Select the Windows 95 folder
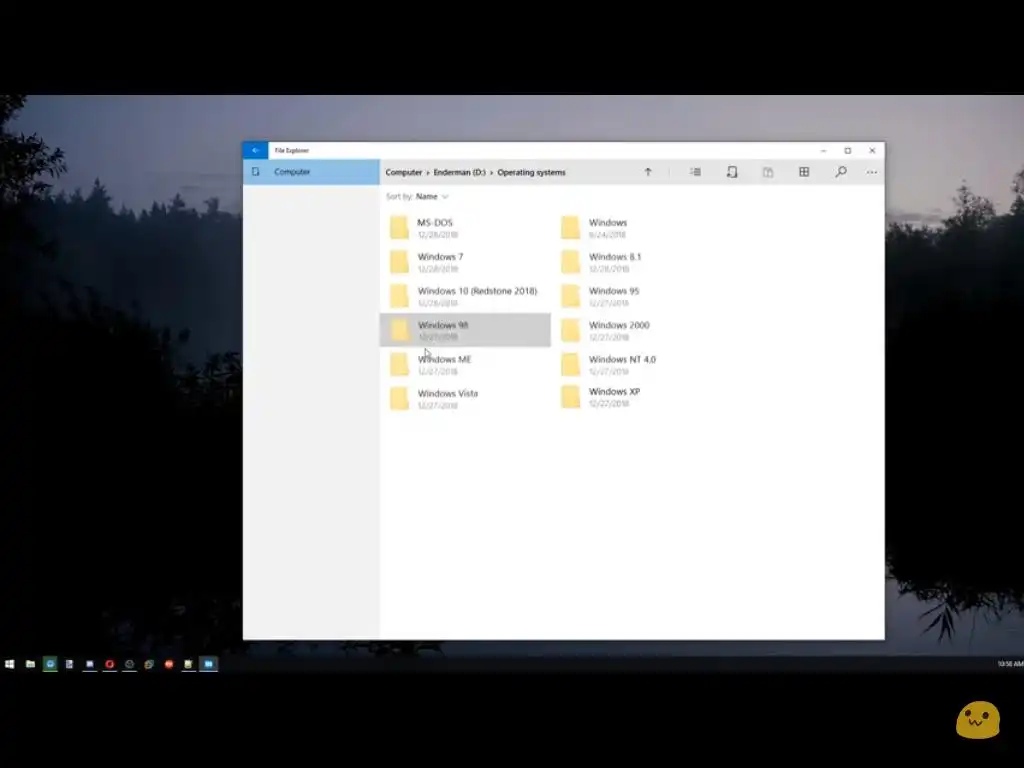Image resolution: width=1024 pixels, height=768 pixels. point(637,296)
